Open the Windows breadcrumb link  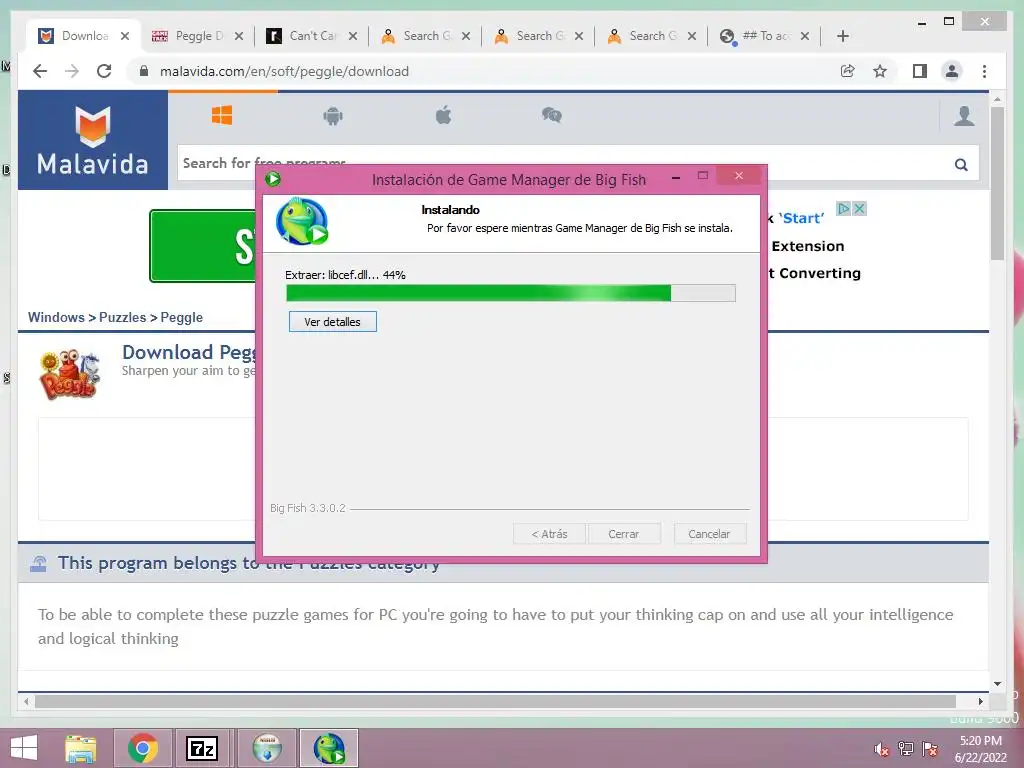pyautogui.click(x=56, y=317)
